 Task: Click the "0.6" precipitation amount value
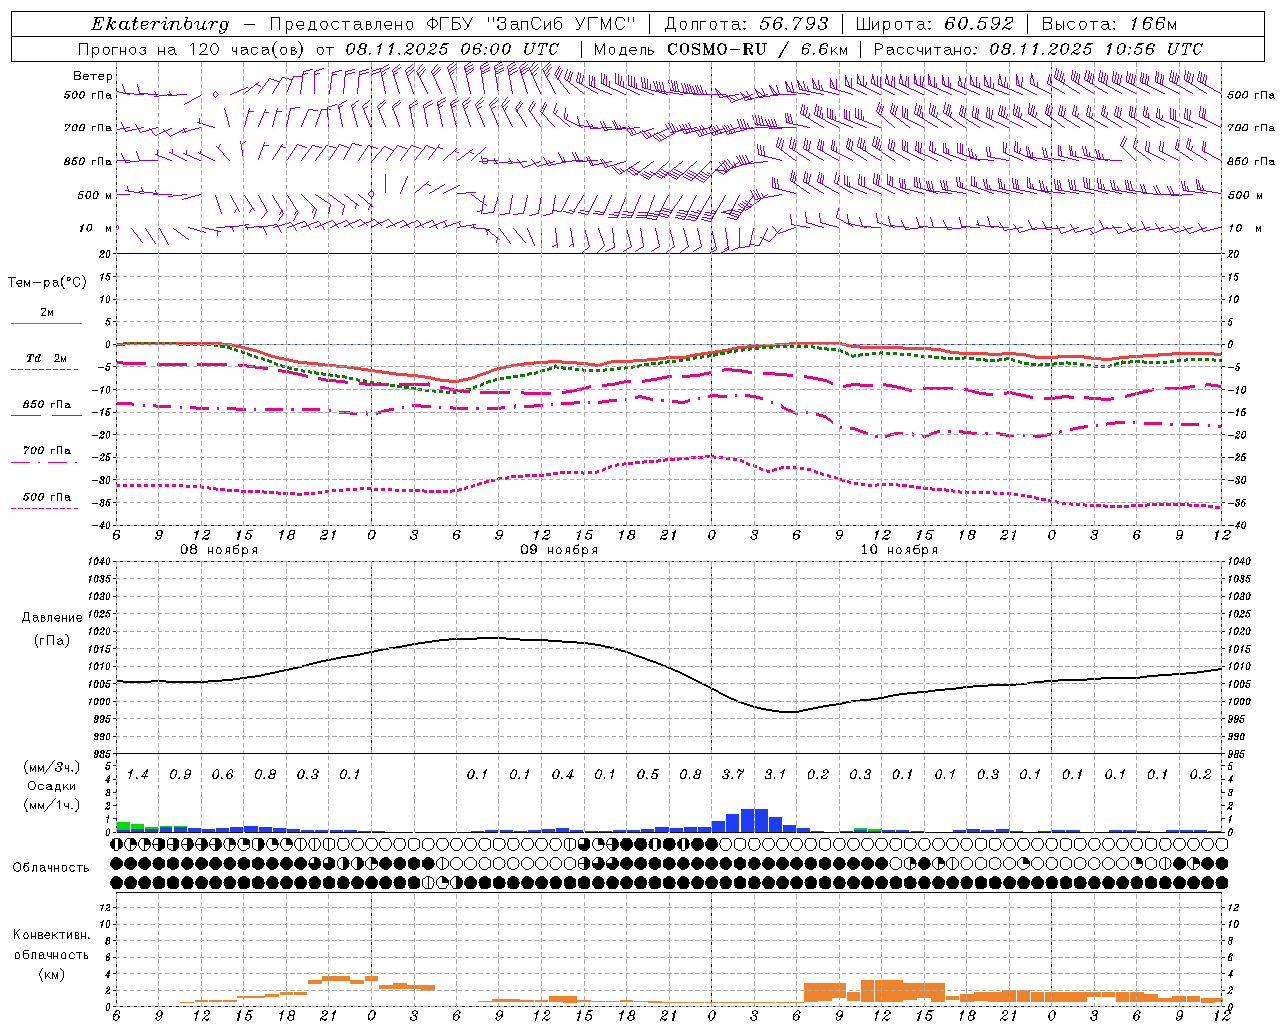tap(222, 775)
